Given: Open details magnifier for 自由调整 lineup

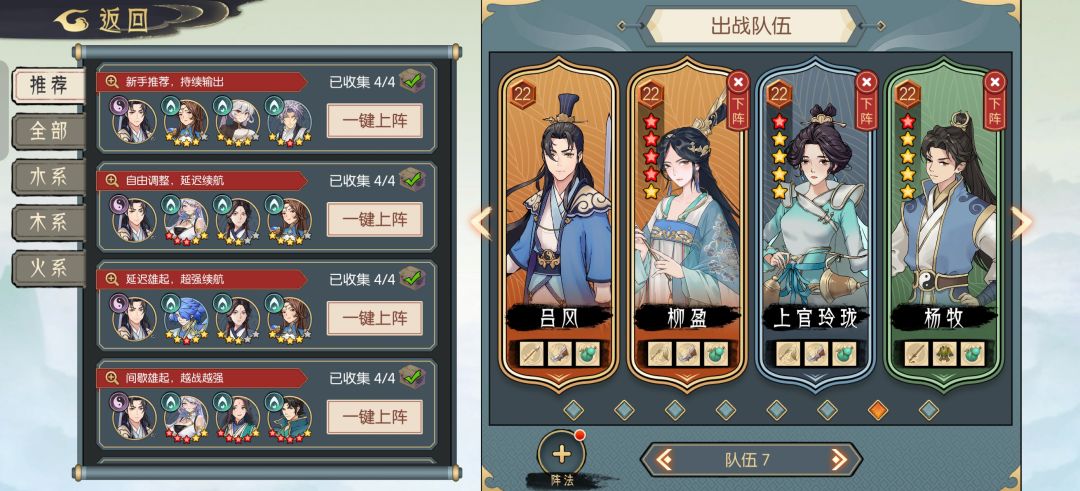Looking at the screenshot, I should (112, 180).
